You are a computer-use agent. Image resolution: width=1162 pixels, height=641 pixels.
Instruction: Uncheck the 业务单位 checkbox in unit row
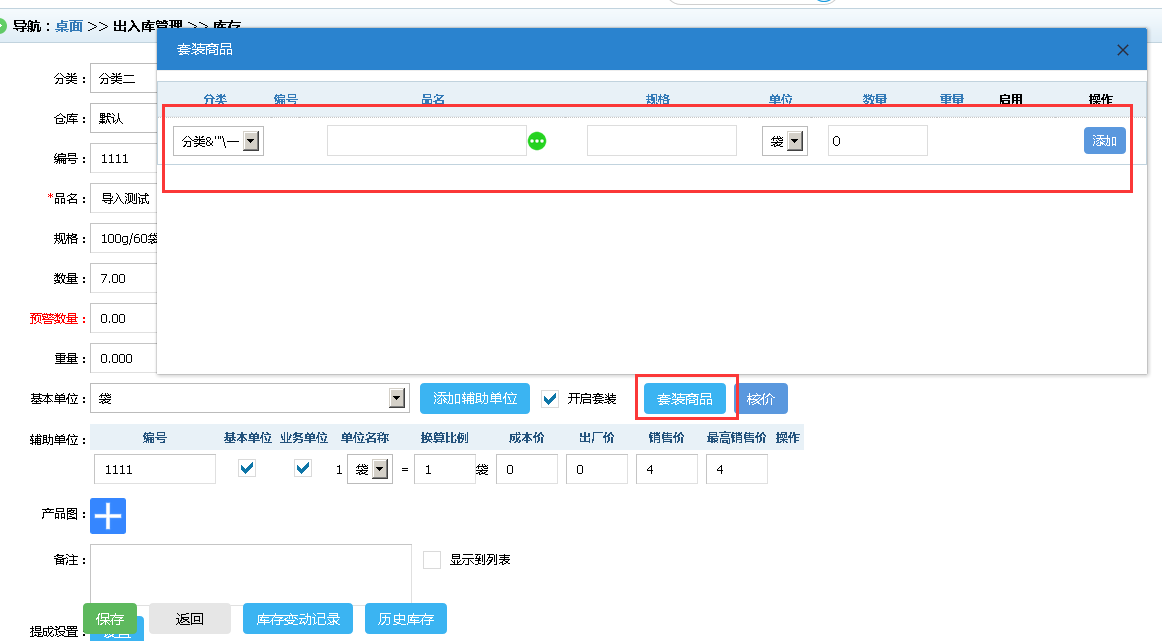[303, 468]
